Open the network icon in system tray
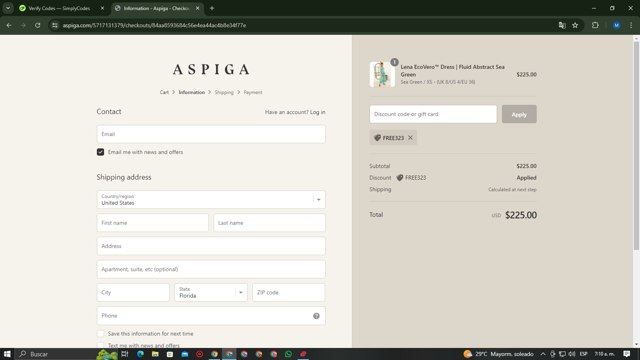Screen dimensions: 640x360 coord(562,354)
